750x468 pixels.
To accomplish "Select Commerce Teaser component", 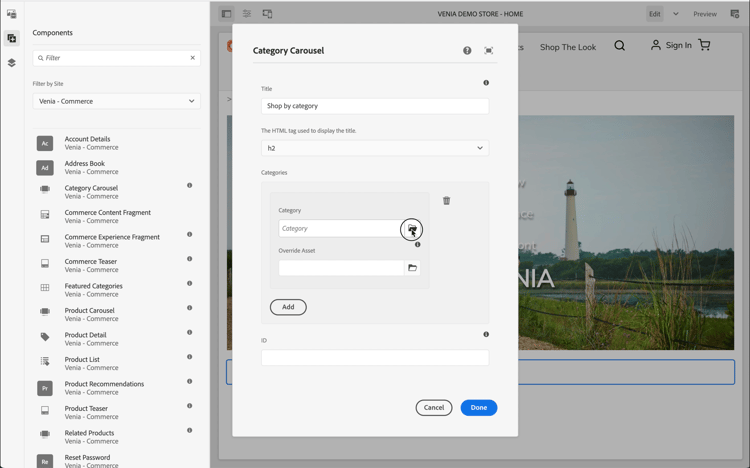I will [x=116, y=265].
